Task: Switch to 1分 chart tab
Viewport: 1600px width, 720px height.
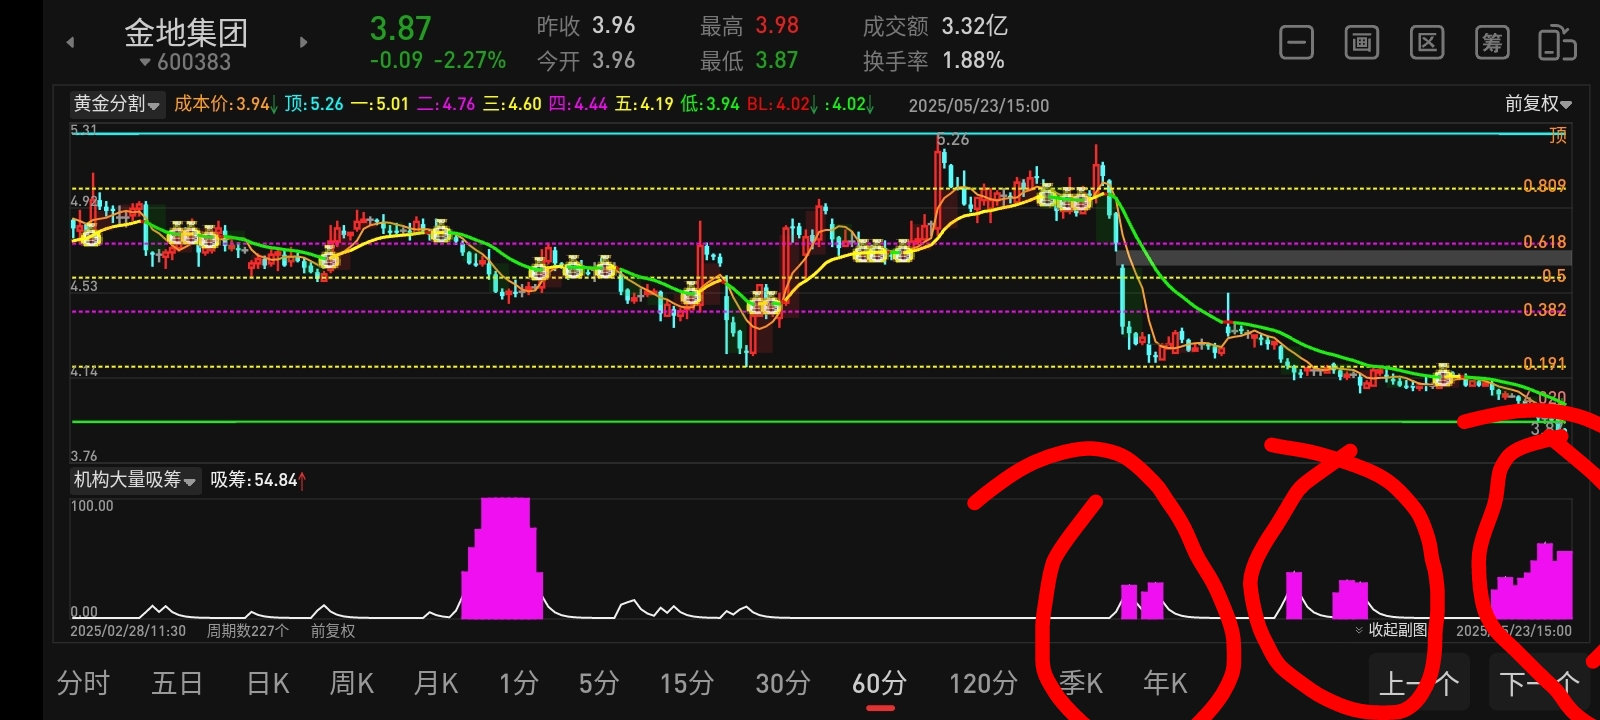Action: [519, 683]
